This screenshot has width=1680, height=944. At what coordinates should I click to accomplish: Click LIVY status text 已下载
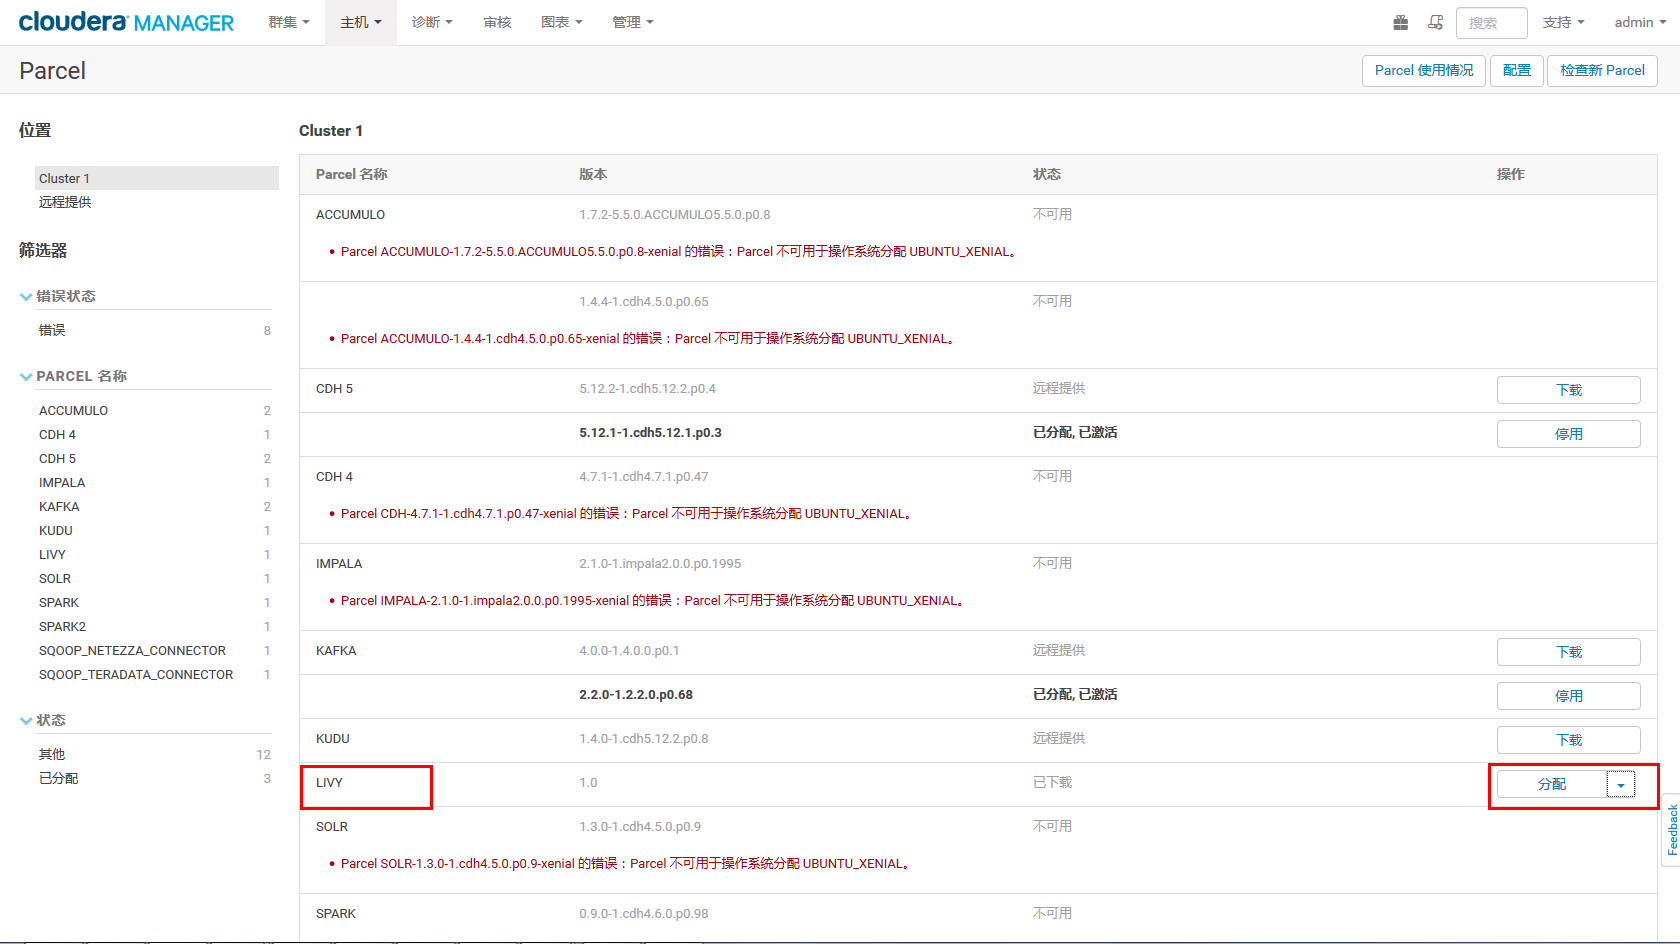click(x=1052, y=782)
